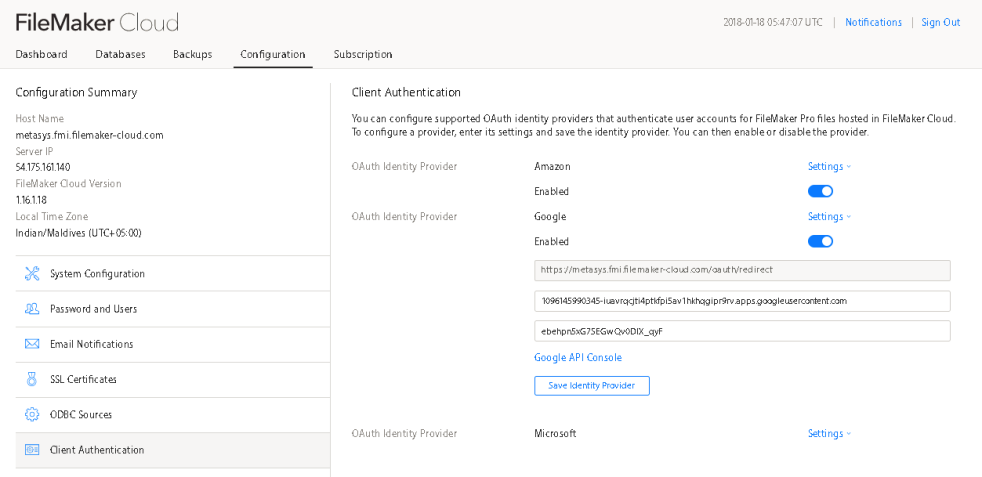Disable the Amazon identity provider toggle
Screen dimensions: 982x477
(x=820, y=191)
